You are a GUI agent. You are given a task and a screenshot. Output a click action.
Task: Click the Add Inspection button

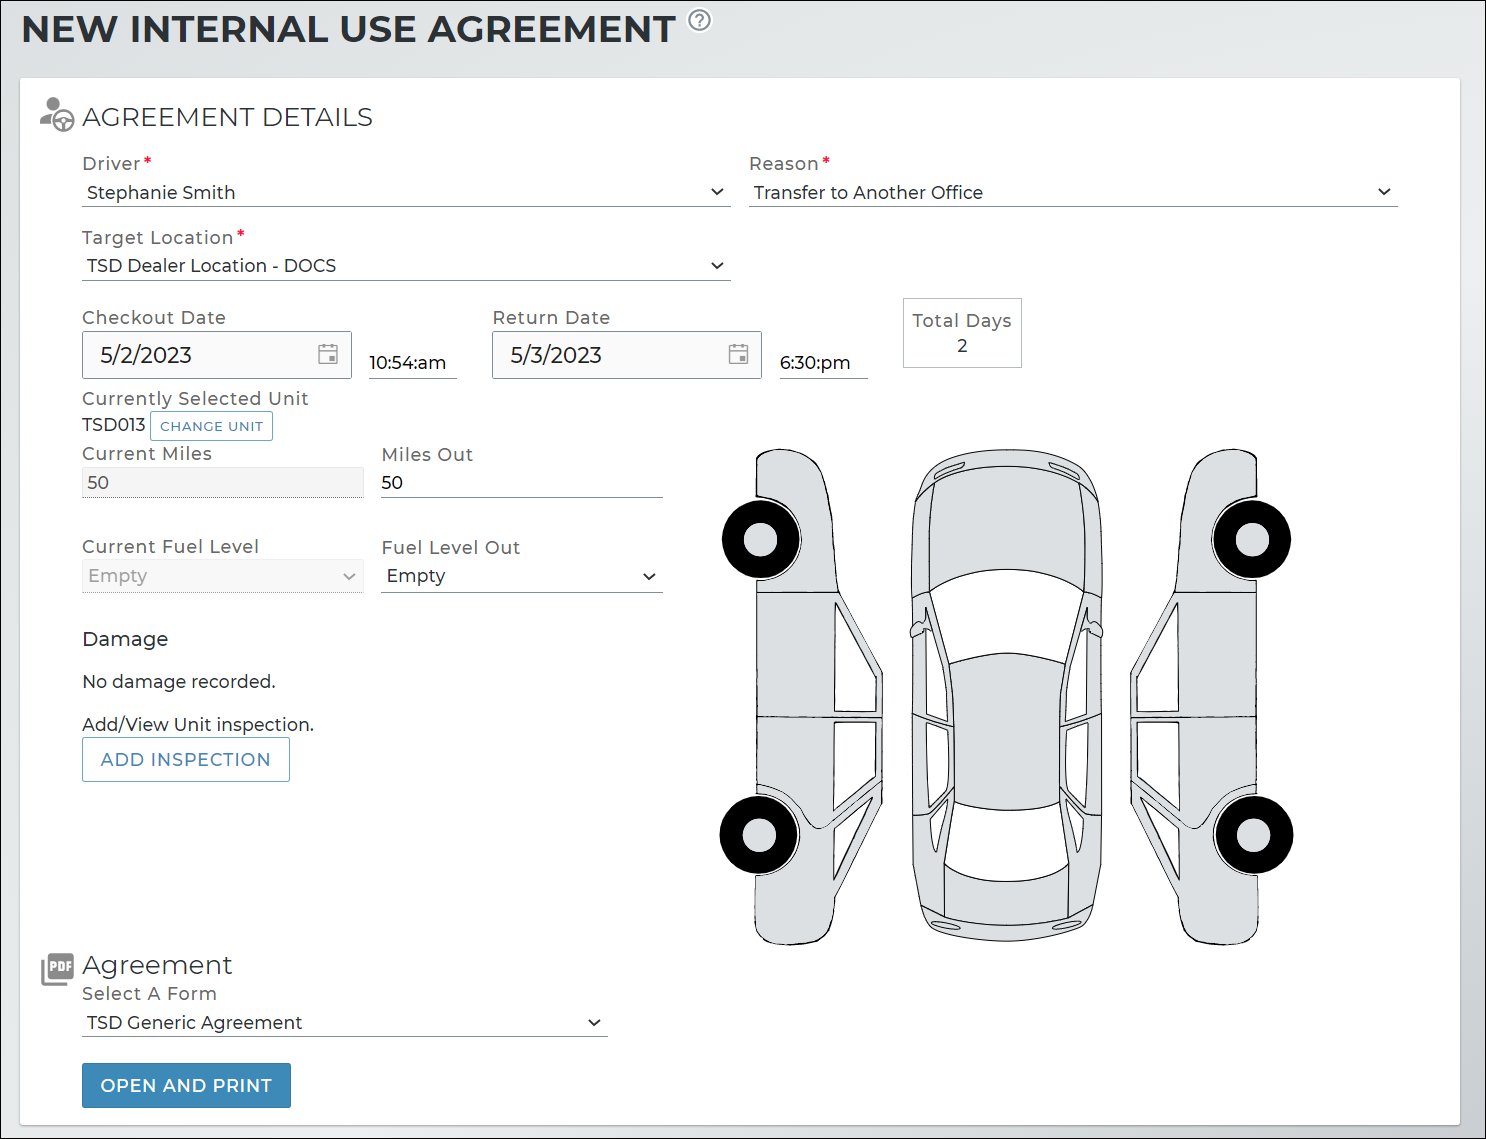tap(186, 760)
